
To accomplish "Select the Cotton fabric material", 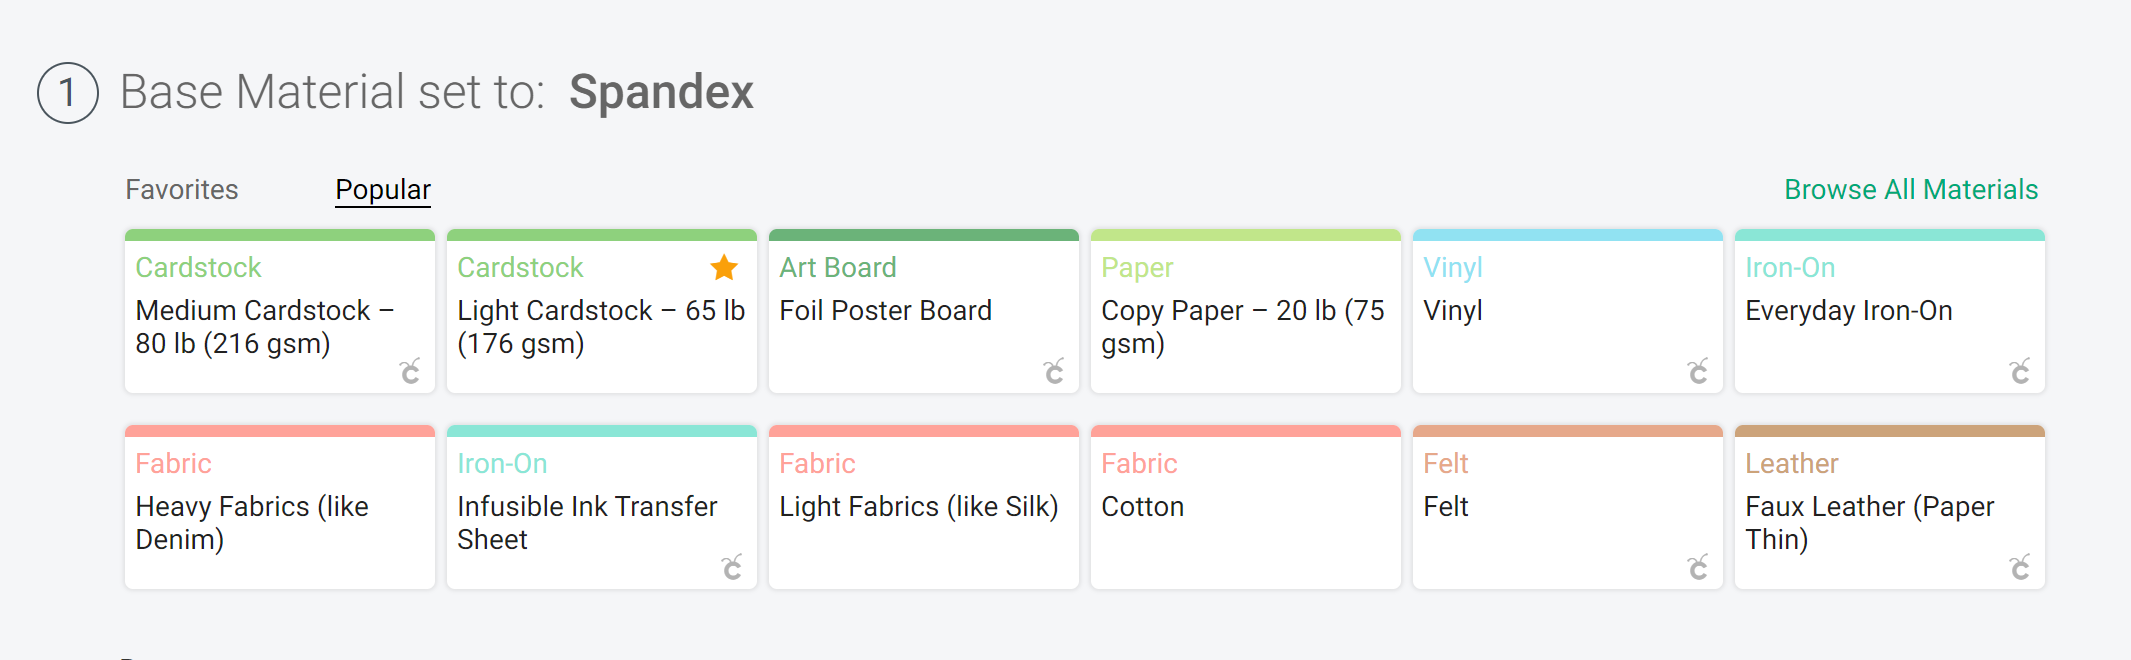I will click(x=1245, y=507).
